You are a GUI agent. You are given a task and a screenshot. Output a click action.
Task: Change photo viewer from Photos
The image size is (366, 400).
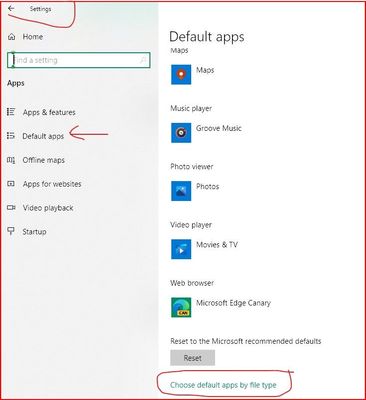click(x=207, y=186)
